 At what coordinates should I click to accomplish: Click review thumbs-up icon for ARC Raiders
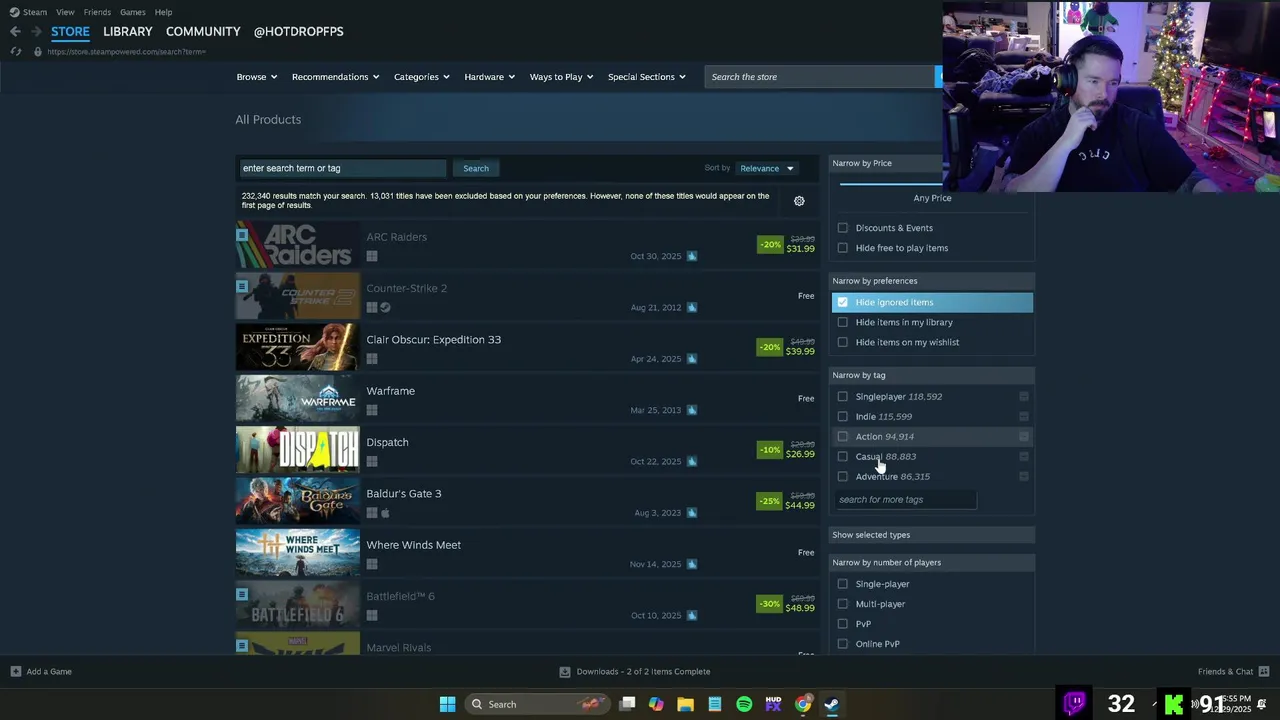[x=691, y=256]
